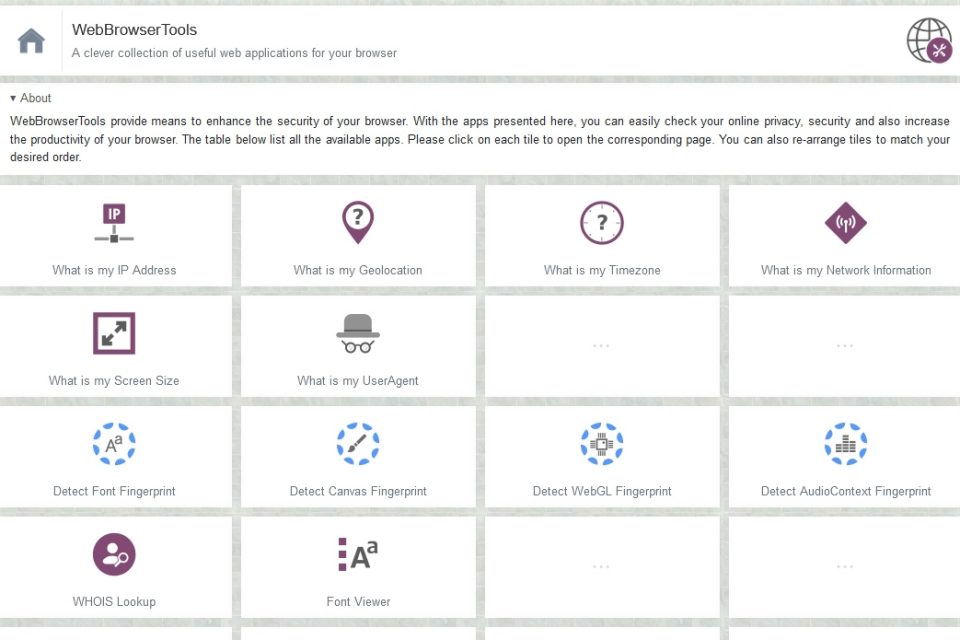Open the Network Information diamond icon
960x640 pixels.
point(846,223)
